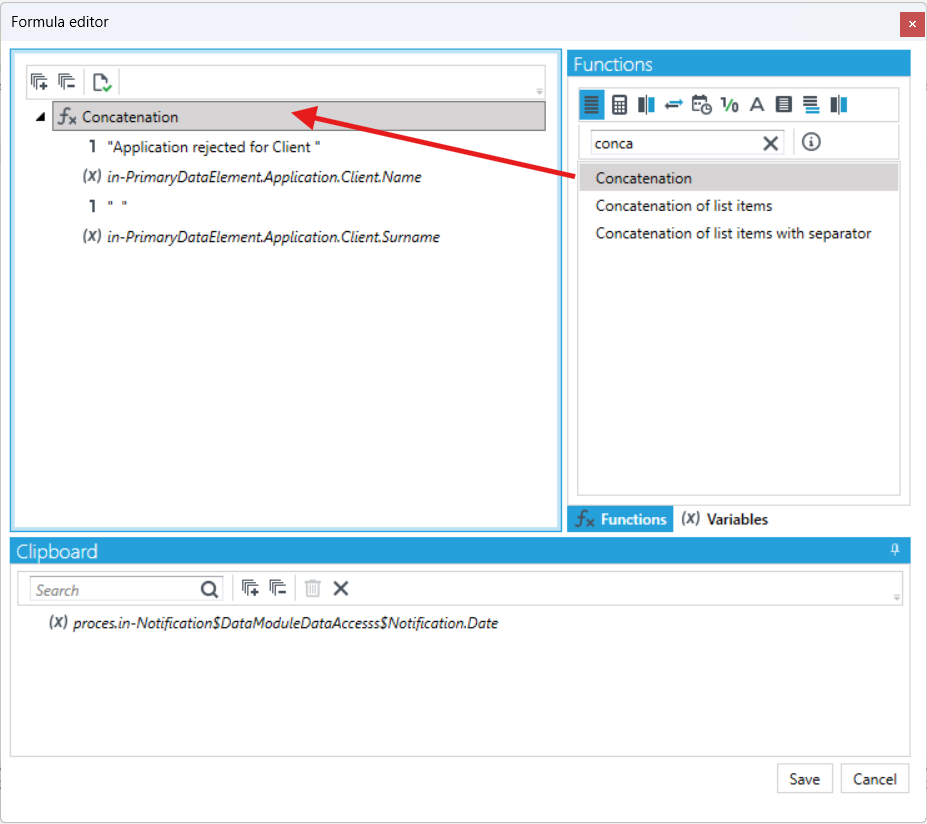
Task: Click the validate formula icon with green check
Action: pyautogui.click(x=102, y=82)
